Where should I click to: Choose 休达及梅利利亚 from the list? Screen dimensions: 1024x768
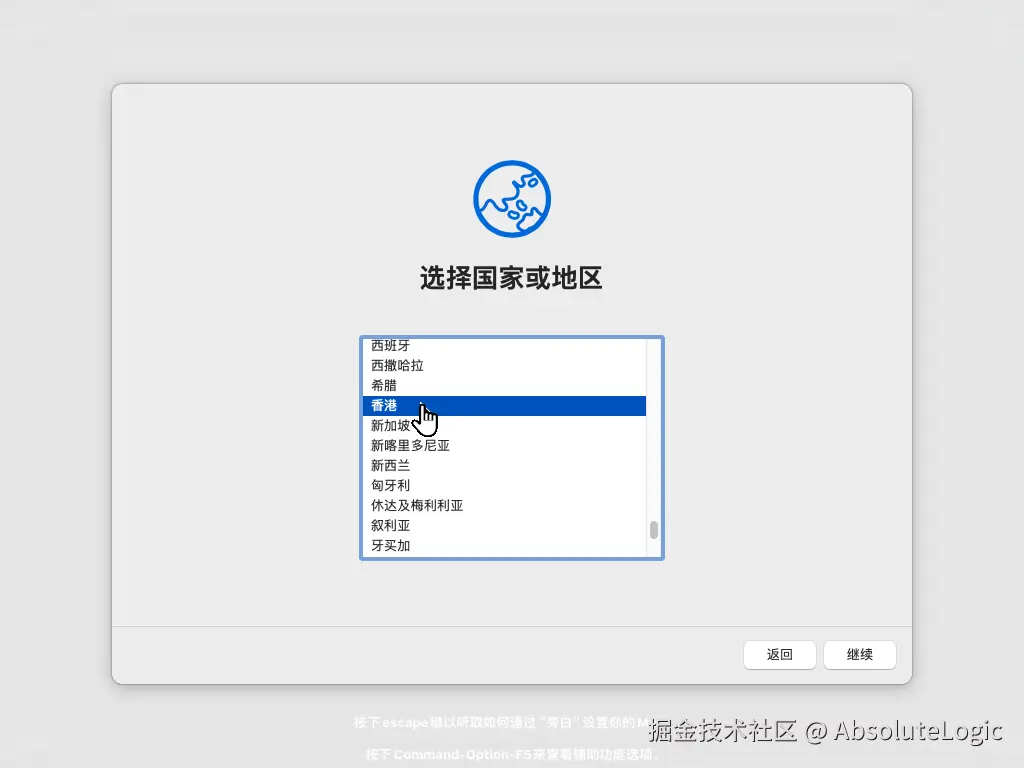click(504, 505)
